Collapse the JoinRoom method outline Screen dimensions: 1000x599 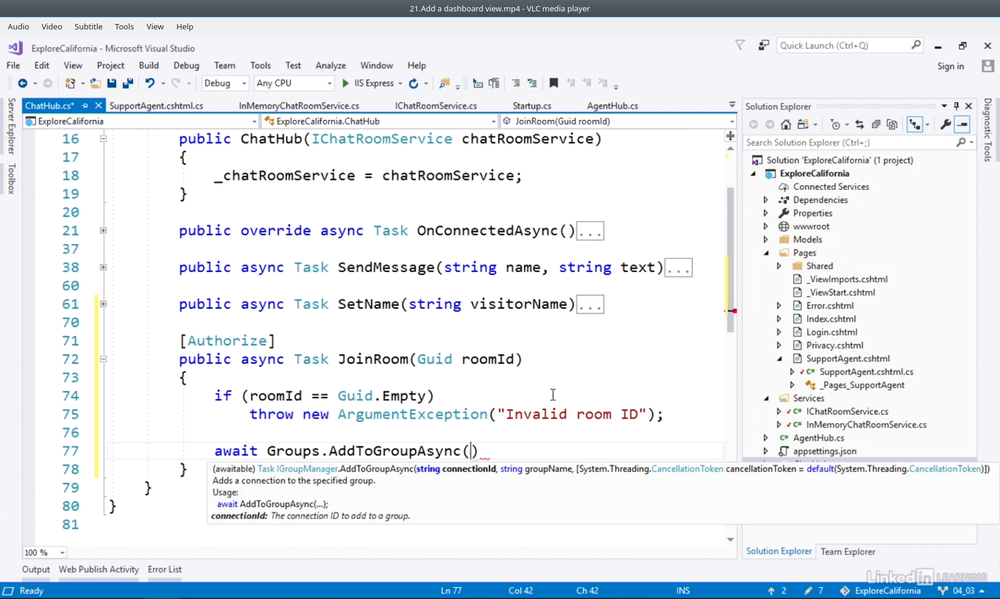[x=103, y=359]
